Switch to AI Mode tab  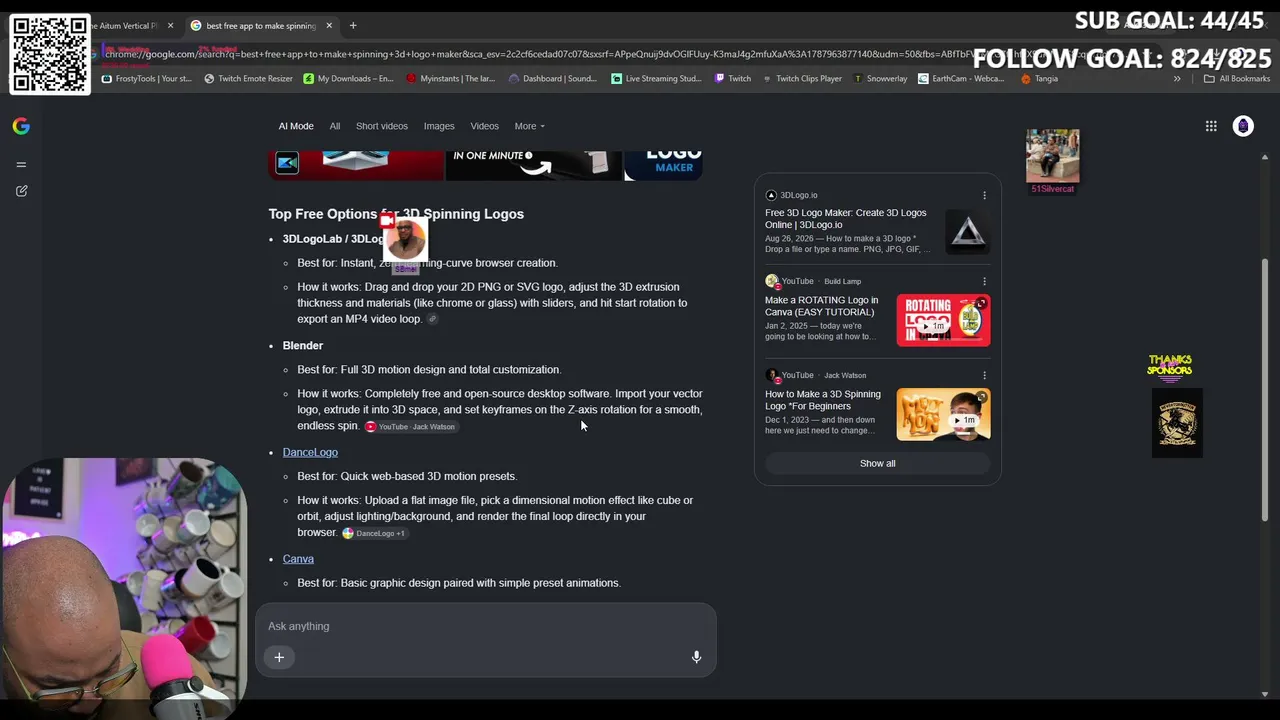tap(296, 126)
